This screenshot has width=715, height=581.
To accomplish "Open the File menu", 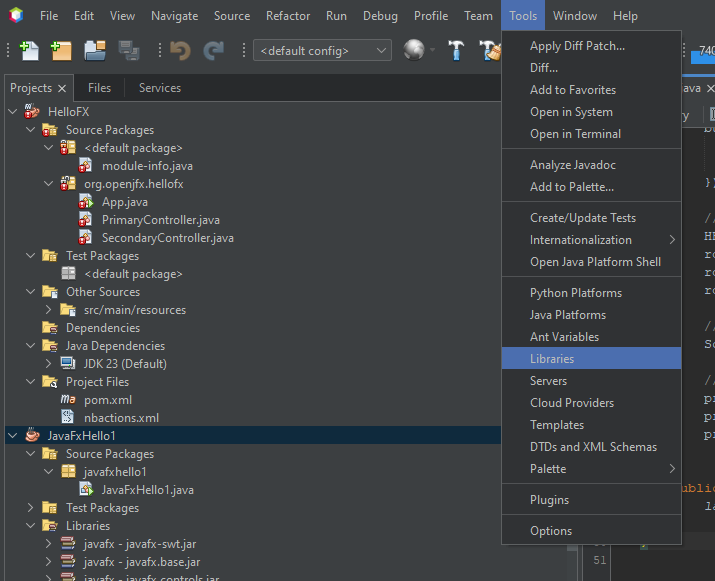I will pos(49,16).
